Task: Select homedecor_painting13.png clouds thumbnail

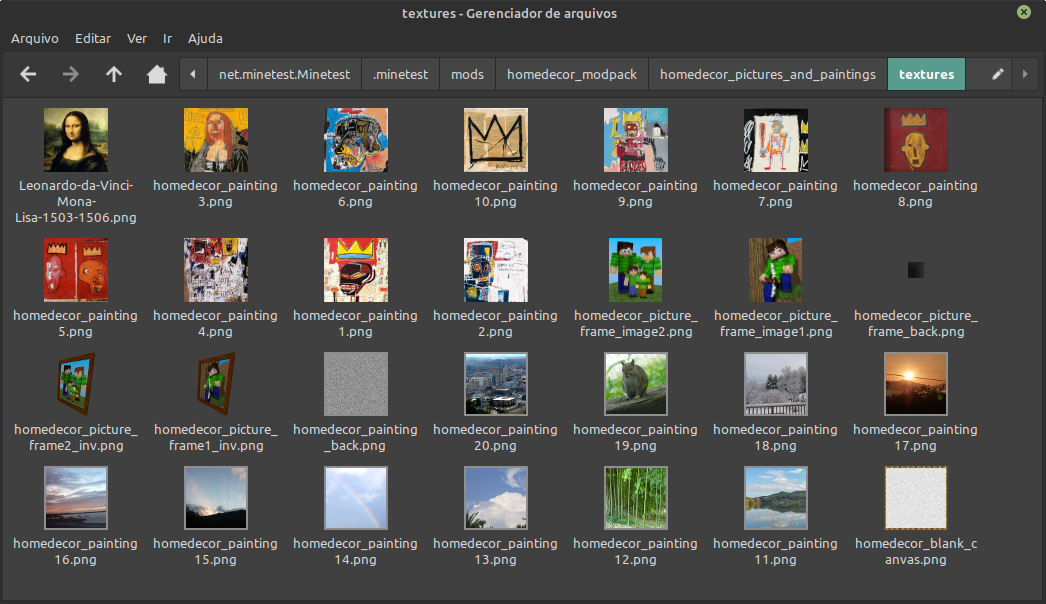Action: [x=496, y=498]
